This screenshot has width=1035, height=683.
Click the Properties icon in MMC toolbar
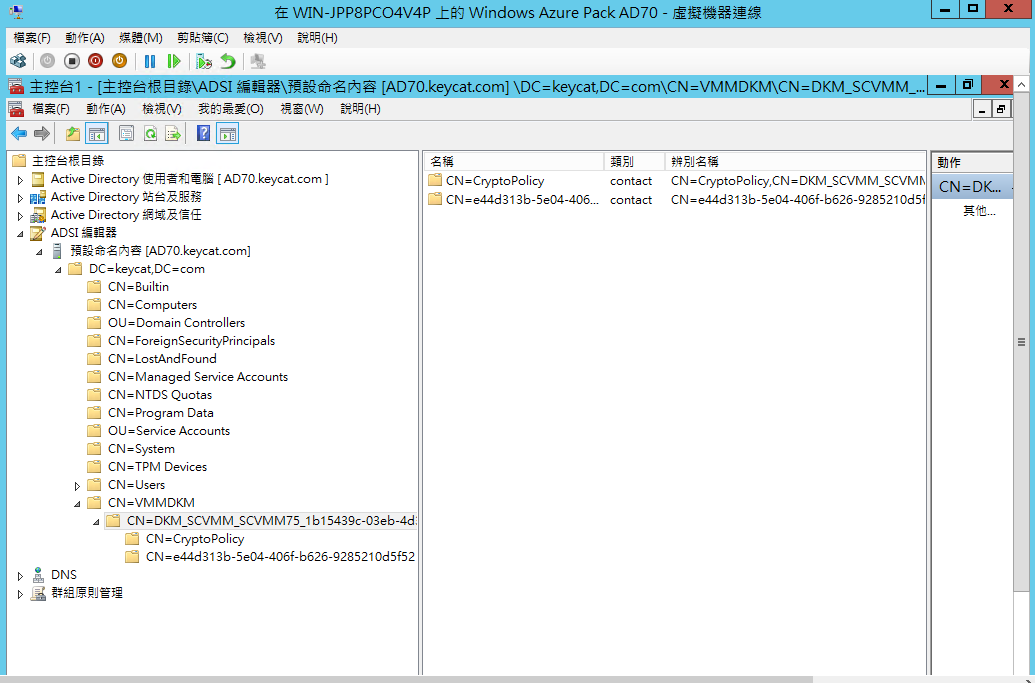tap(126, 134)
